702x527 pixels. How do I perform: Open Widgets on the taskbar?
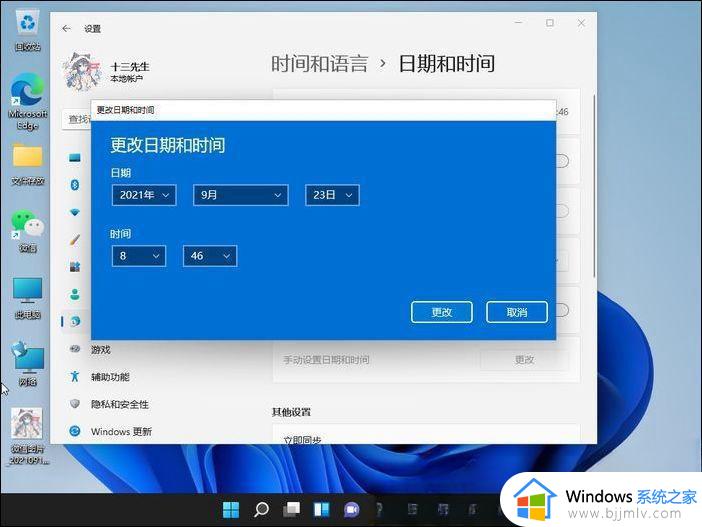[x=321, y=510]
